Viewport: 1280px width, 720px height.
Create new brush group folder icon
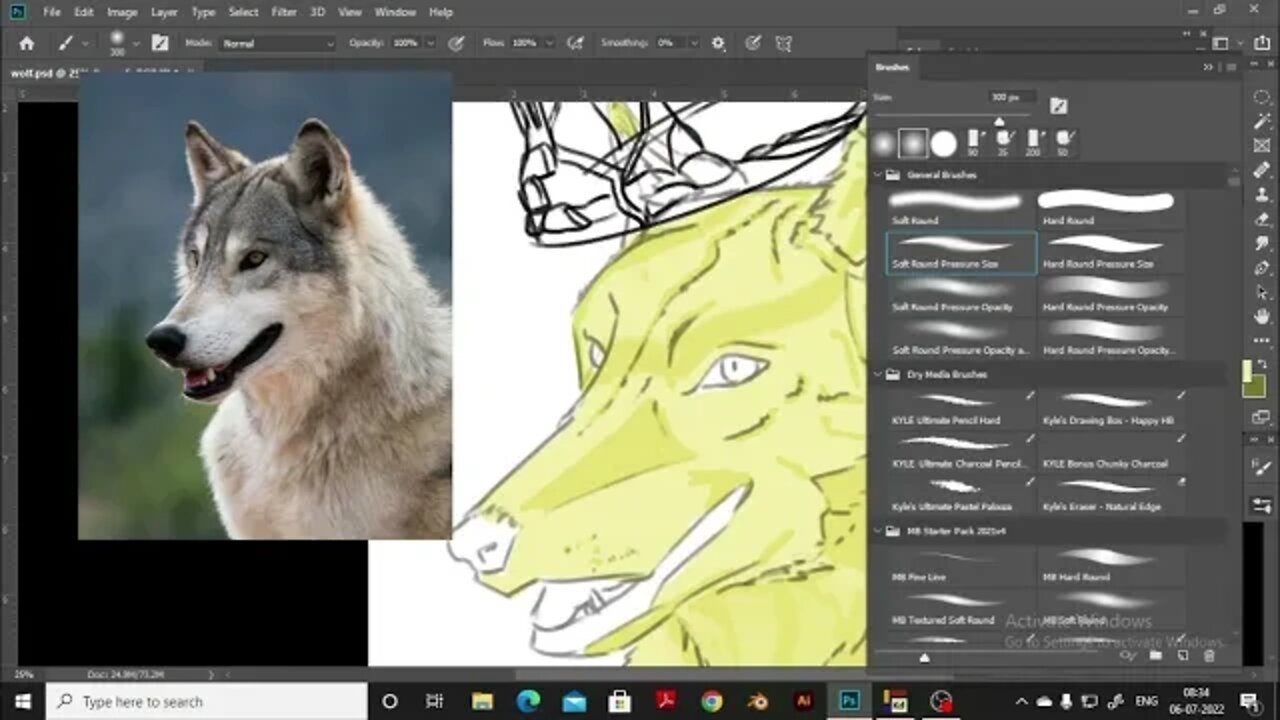click(1156, 656)
